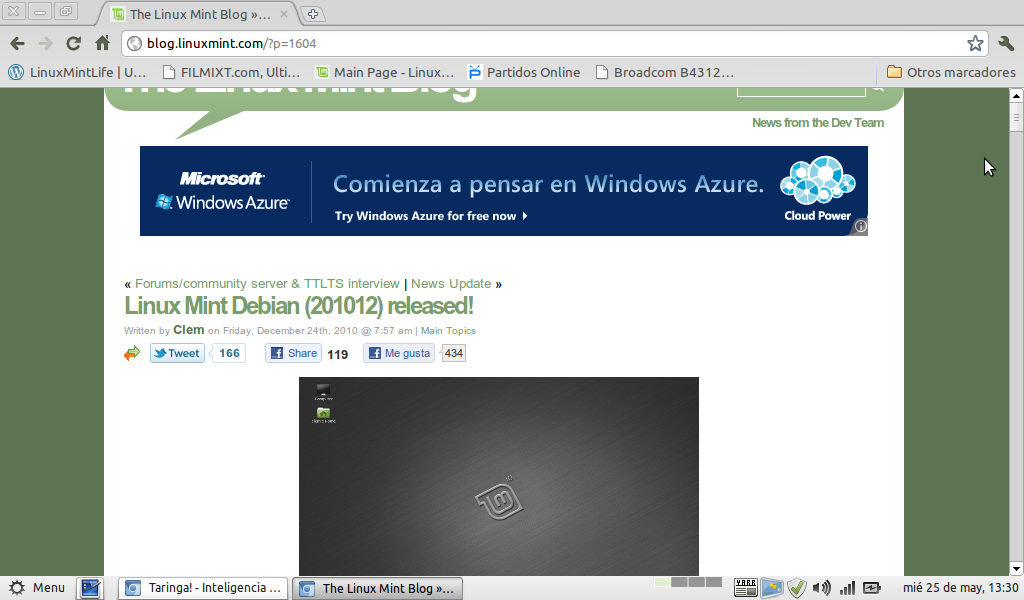Click the forward navigation arrow
Screen dimensions: 1024x600
[45, 44]
